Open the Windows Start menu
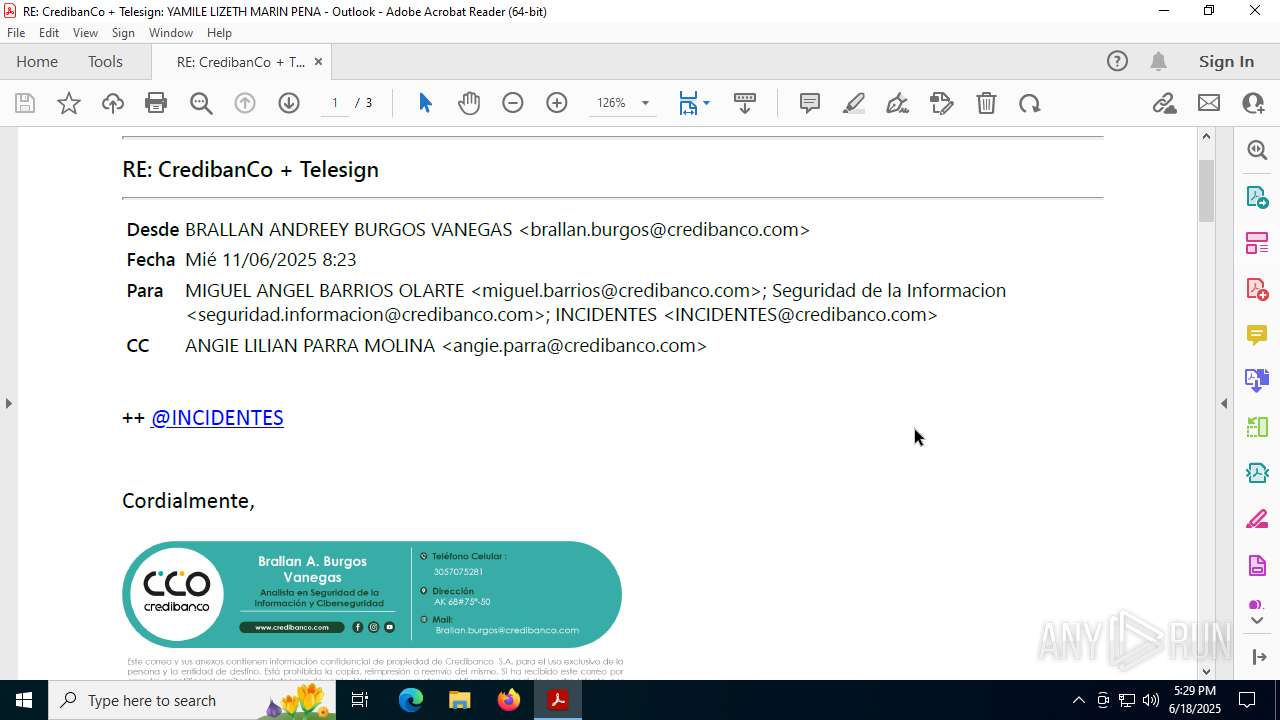This screenshot has height=720, width=1280. click(24, 700)
